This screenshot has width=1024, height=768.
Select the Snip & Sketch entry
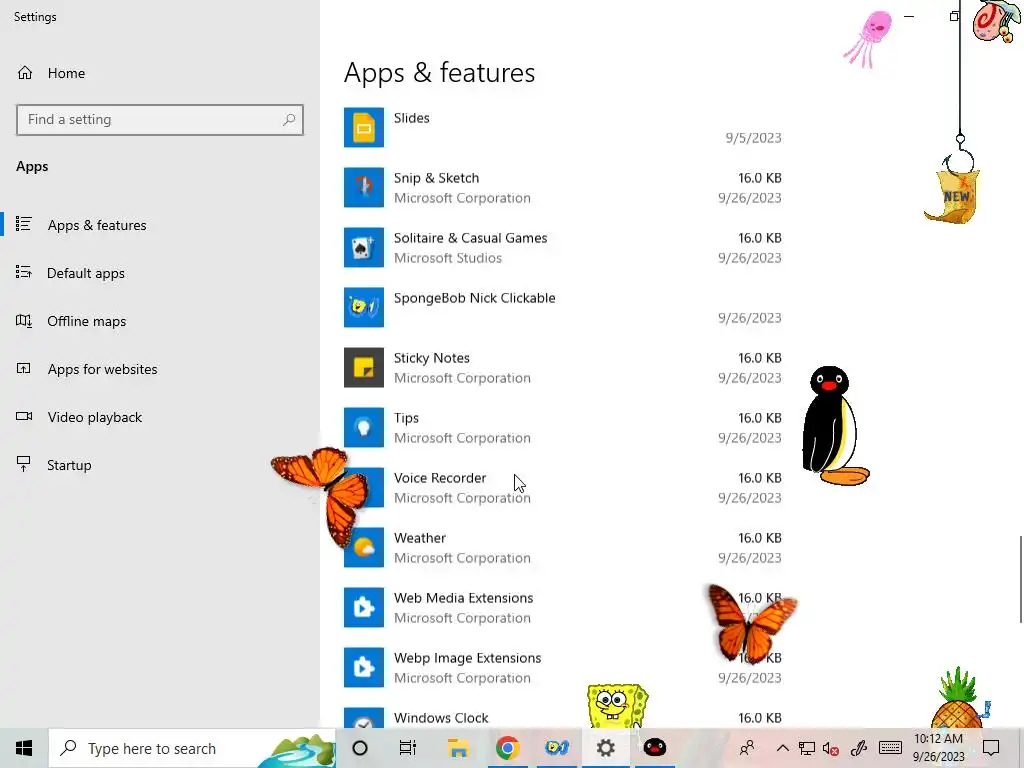[563, 187]
